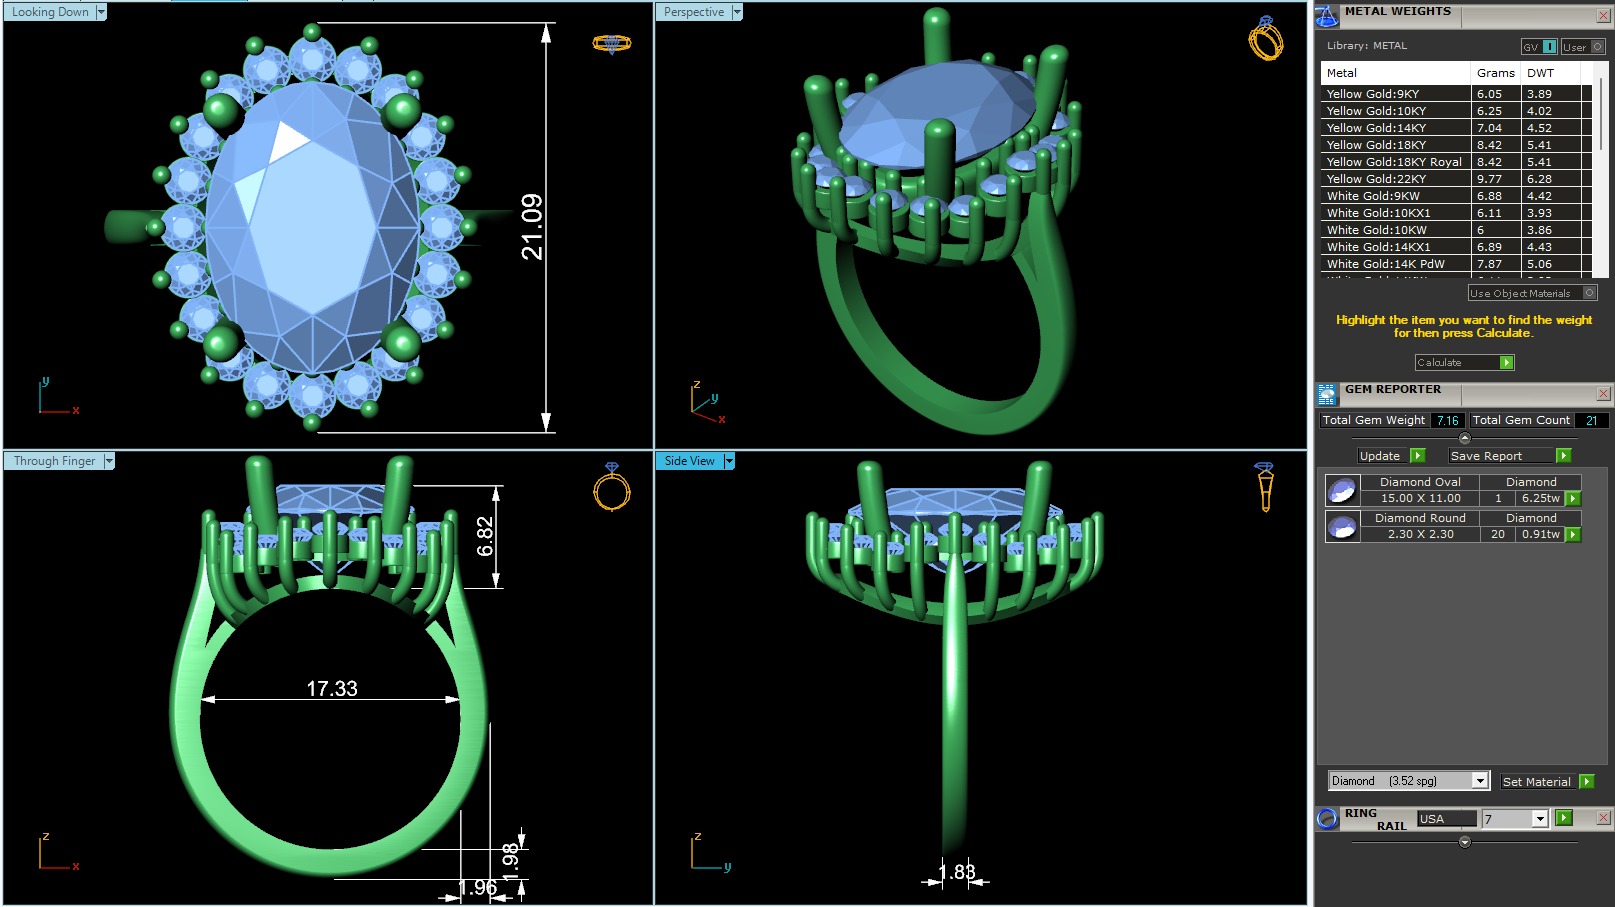Click the Update button
The image size is (1615, 907).
point(1384,456)
